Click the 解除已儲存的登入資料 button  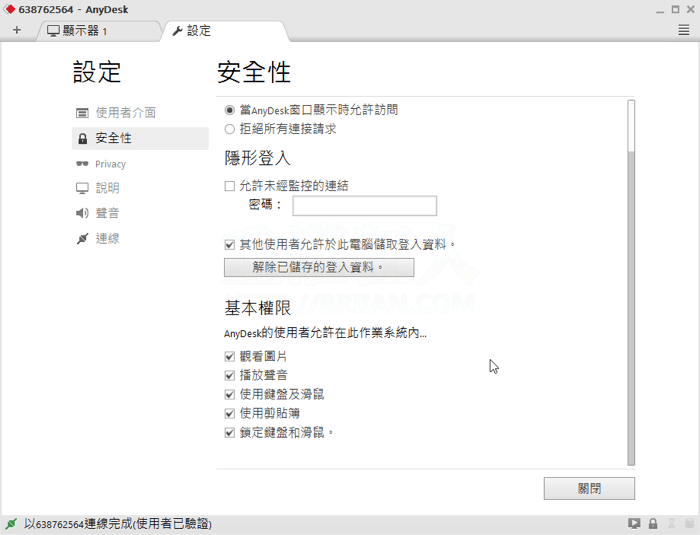pos(318,267)
